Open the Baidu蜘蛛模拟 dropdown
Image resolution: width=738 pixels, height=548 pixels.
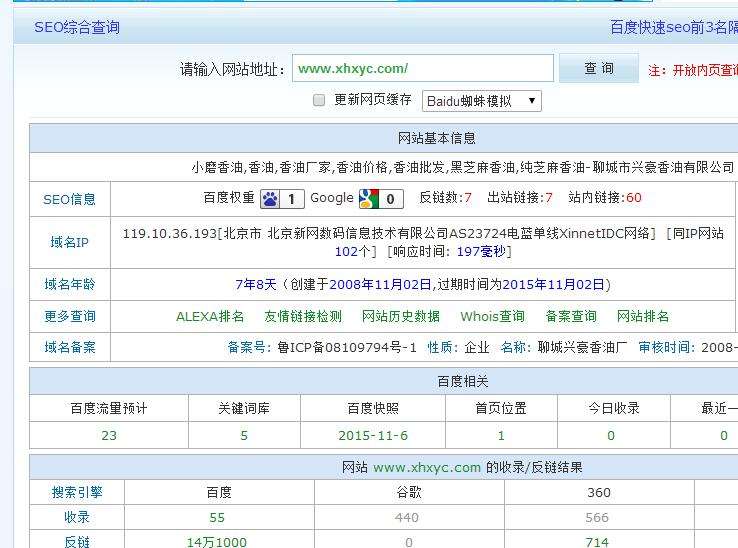[x=482, y=101]
